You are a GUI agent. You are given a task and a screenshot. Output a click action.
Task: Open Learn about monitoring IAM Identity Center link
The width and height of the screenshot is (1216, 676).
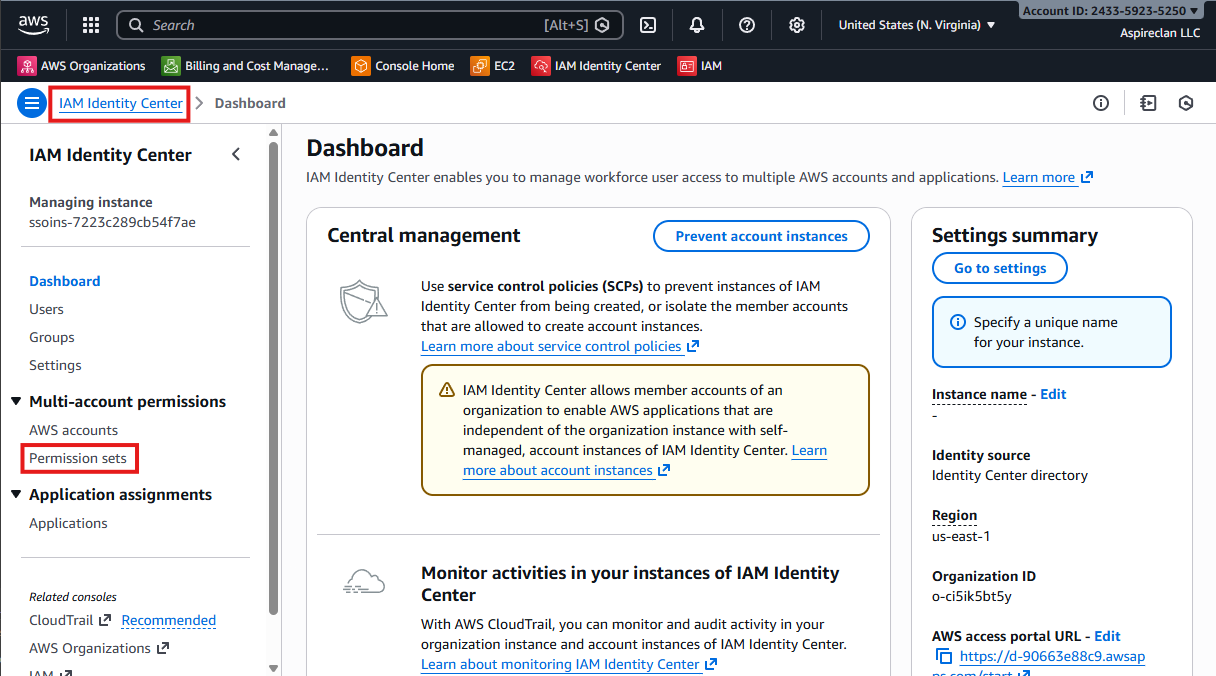pos(569,664)
